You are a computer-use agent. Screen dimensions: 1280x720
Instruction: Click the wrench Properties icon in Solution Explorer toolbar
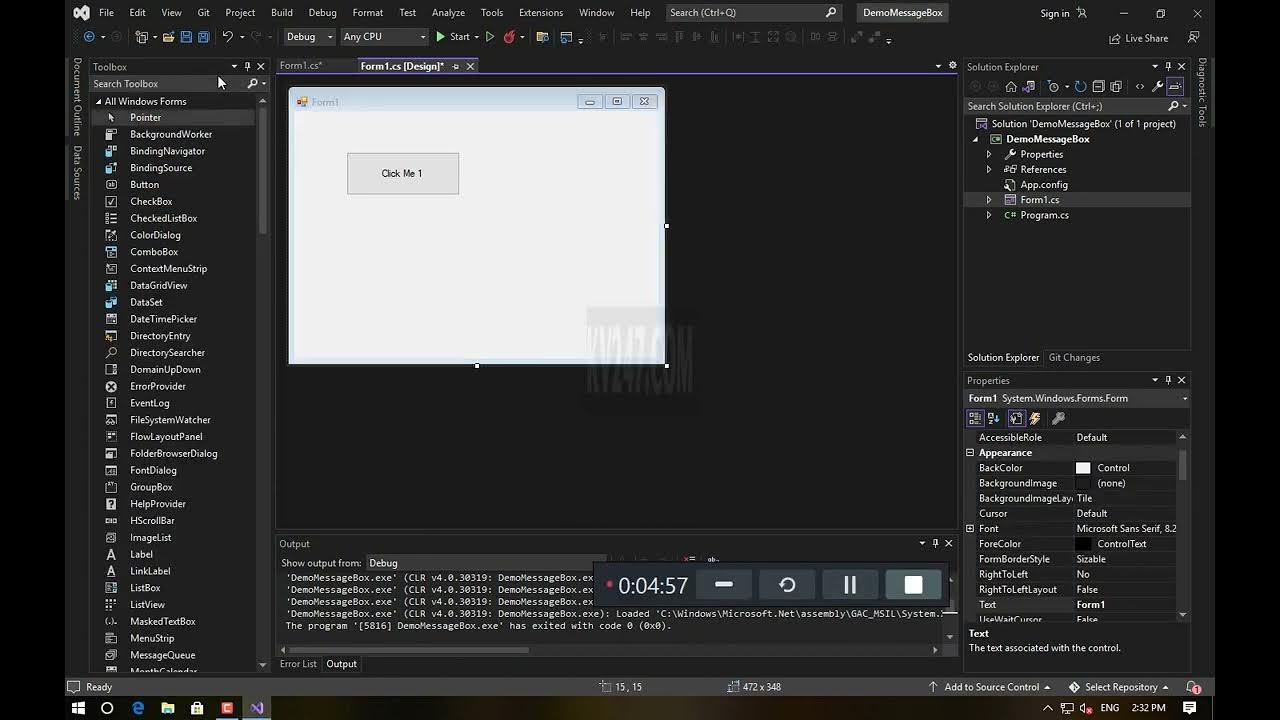tap(1157, 87)
